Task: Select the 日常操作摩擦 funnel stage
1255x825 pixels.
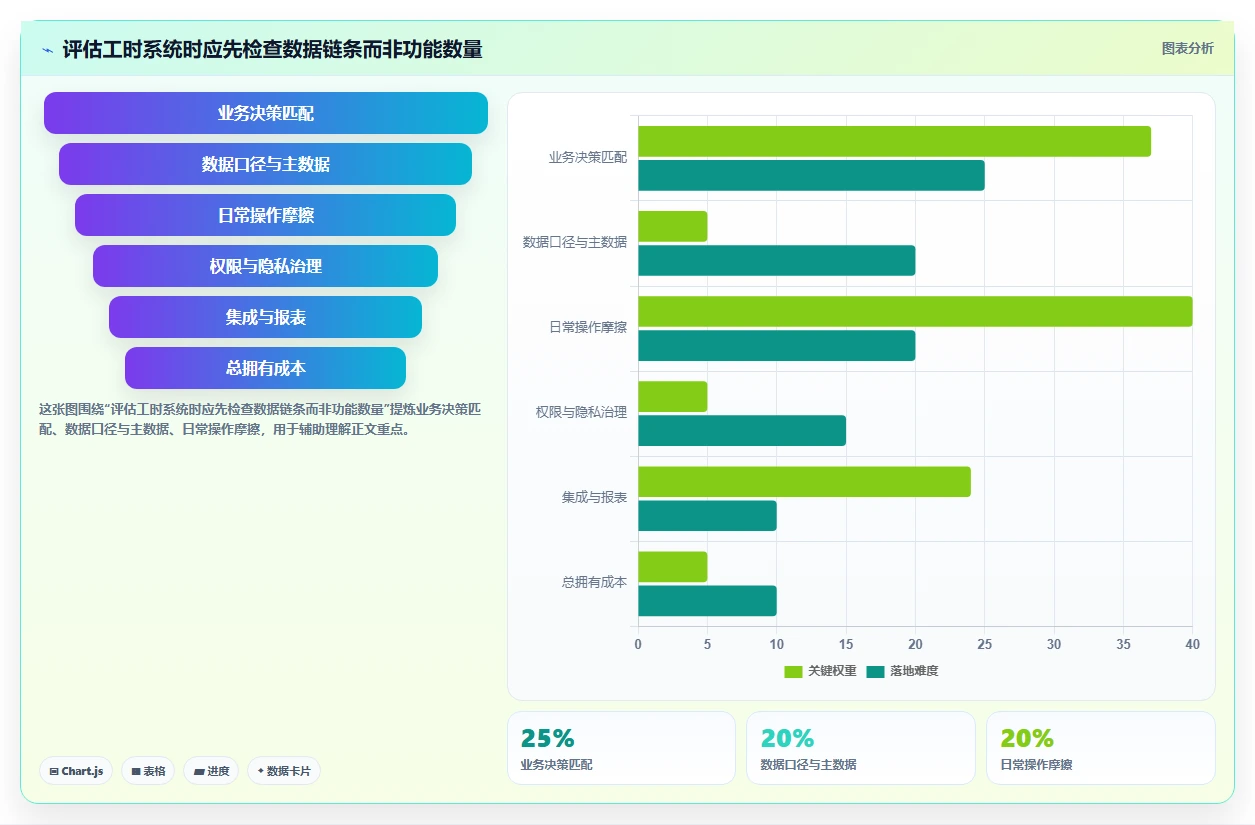Action: [x=266, y=215]
